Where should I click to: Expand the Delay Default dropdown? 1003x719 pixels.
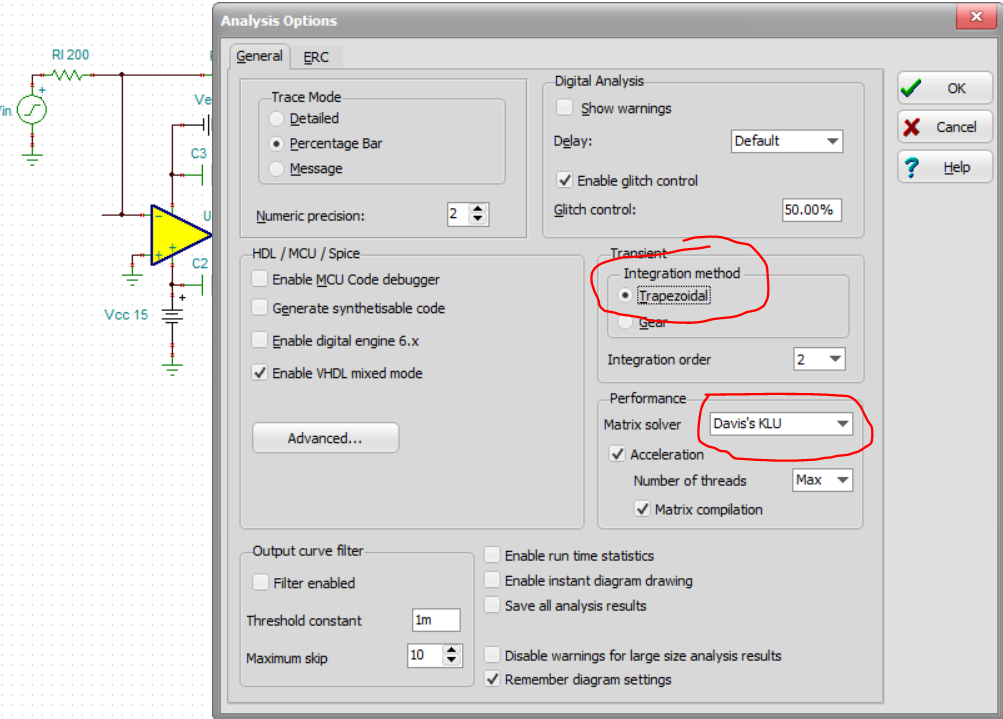pos(786,141)
